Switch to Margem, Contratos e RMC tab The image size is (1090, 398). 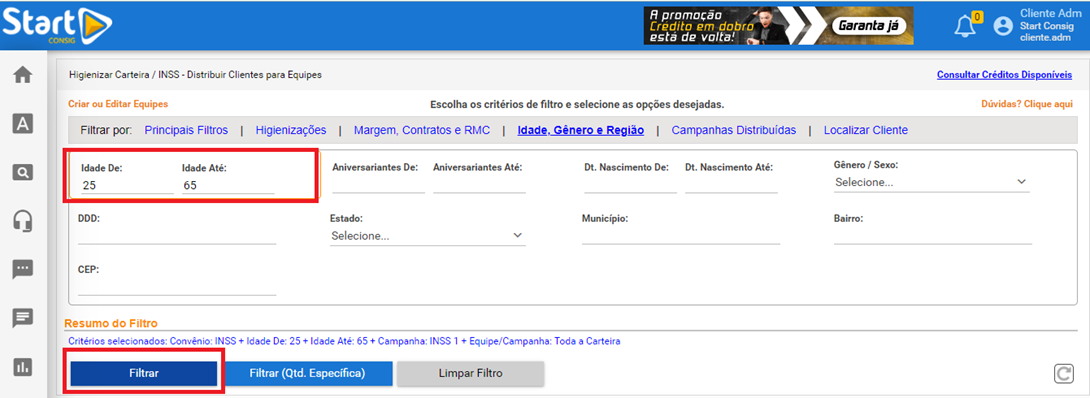coord(422,130)
